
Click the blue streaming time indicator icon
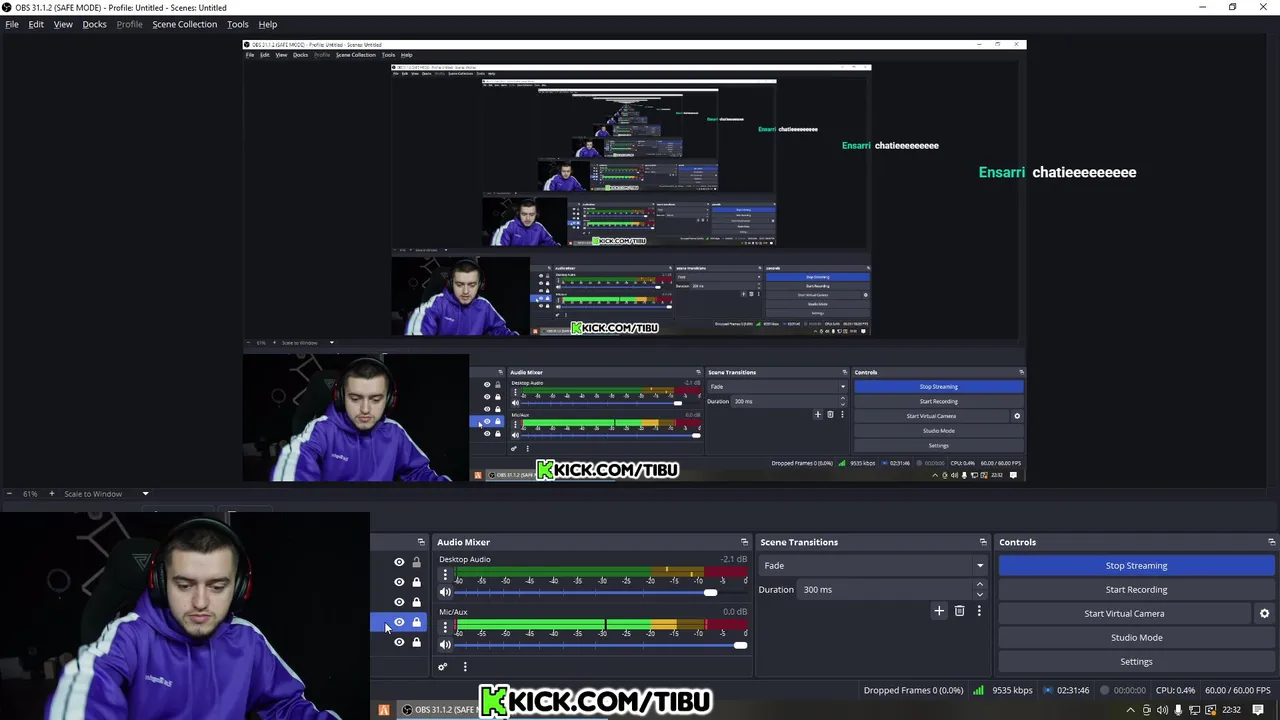[1048, 690]
